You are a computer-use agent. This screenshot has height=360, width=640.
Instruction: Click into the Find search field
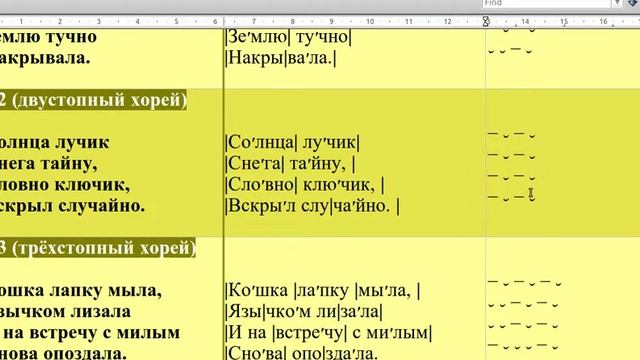(546, 3)
